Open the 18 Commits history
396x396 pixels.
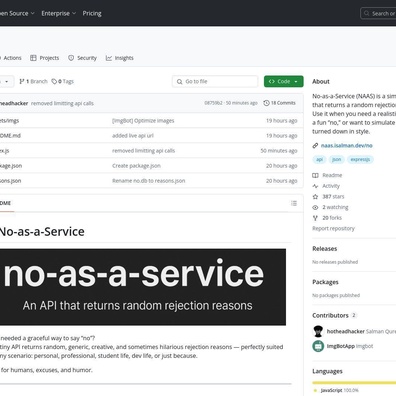(279, 103)
